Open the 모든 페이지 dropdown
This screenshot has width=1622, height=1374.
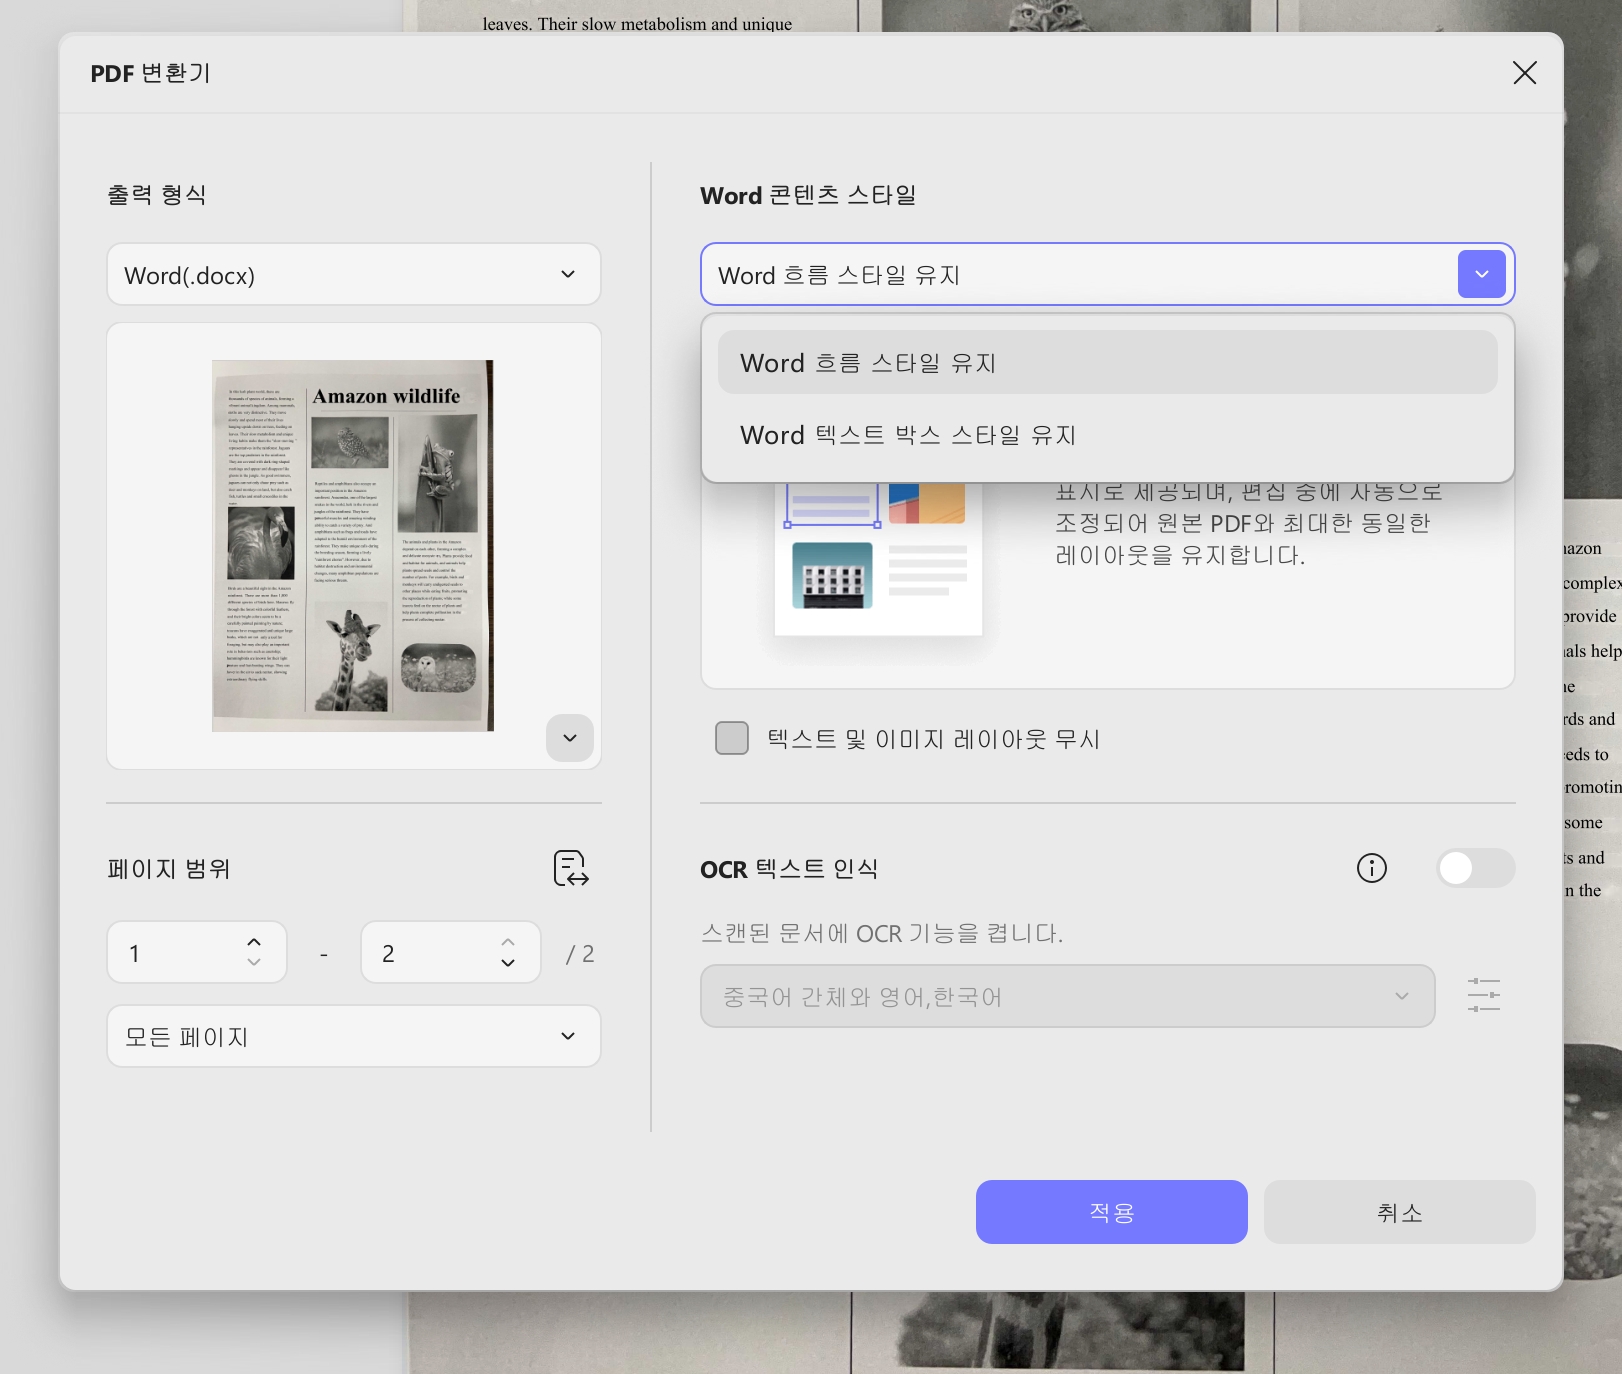pos(353,1036)
